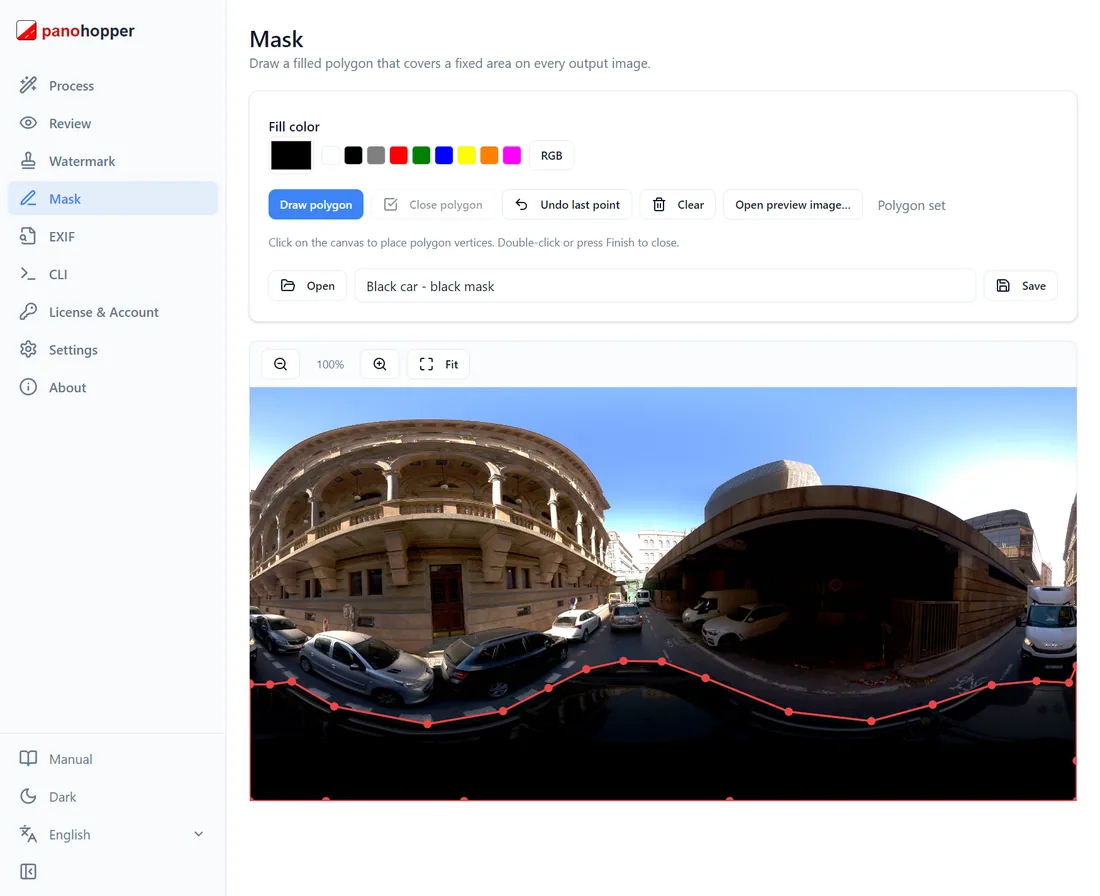Click the Review eye icon

click(28, 123)
